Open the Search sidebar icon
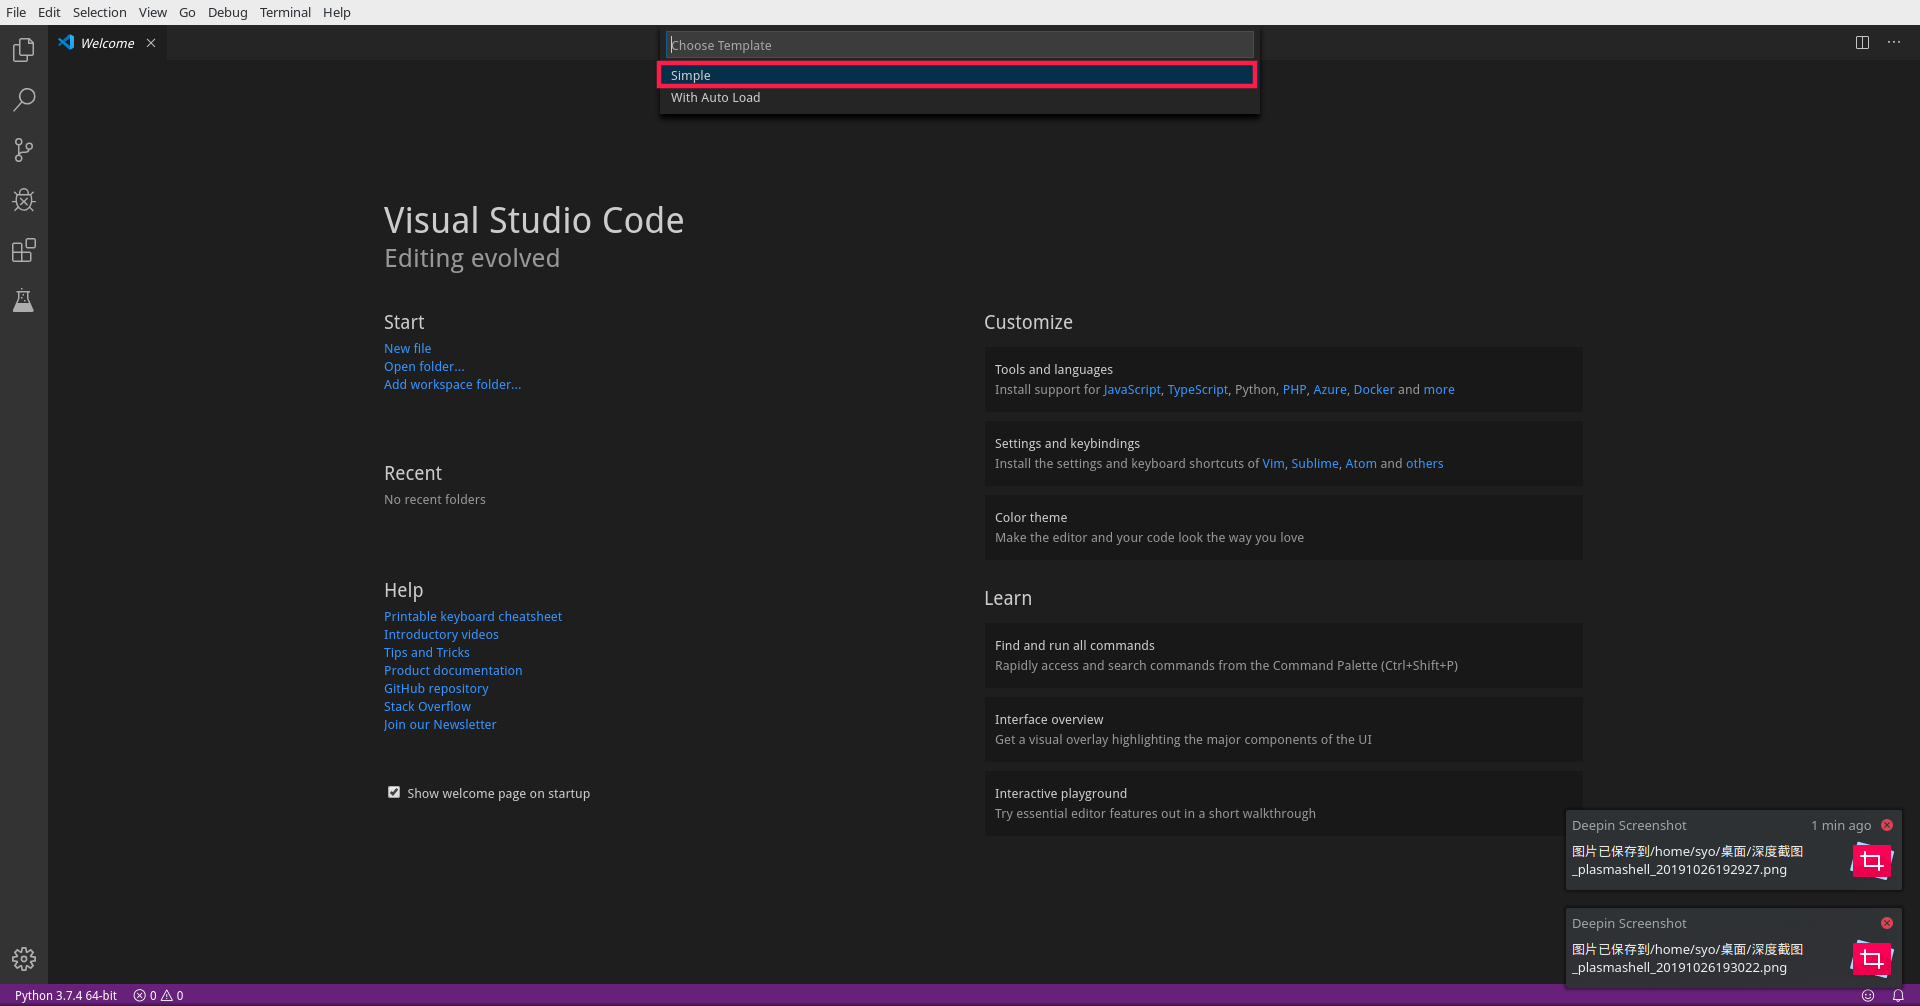1920x1006 pixels. click(x=24, y=100)
